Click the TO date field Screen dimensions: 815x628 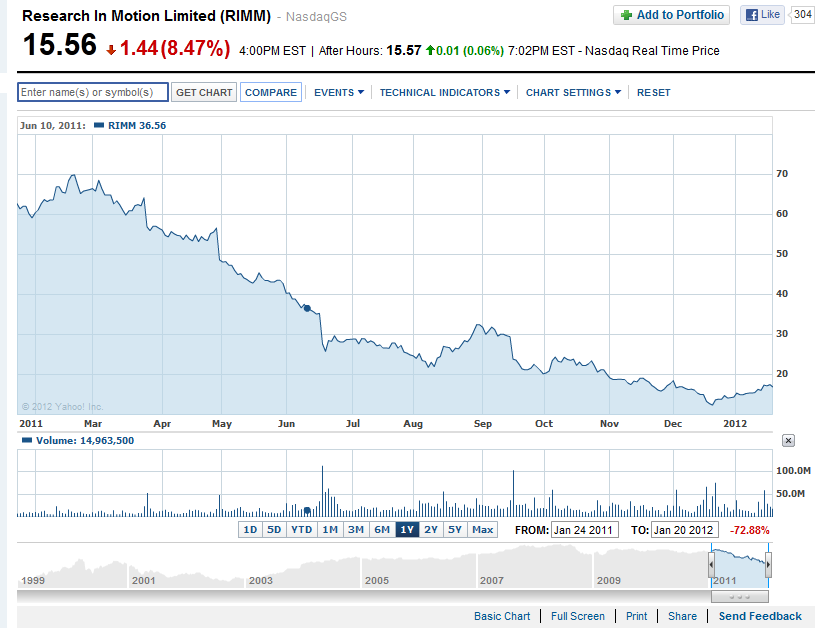click(685, 530)
